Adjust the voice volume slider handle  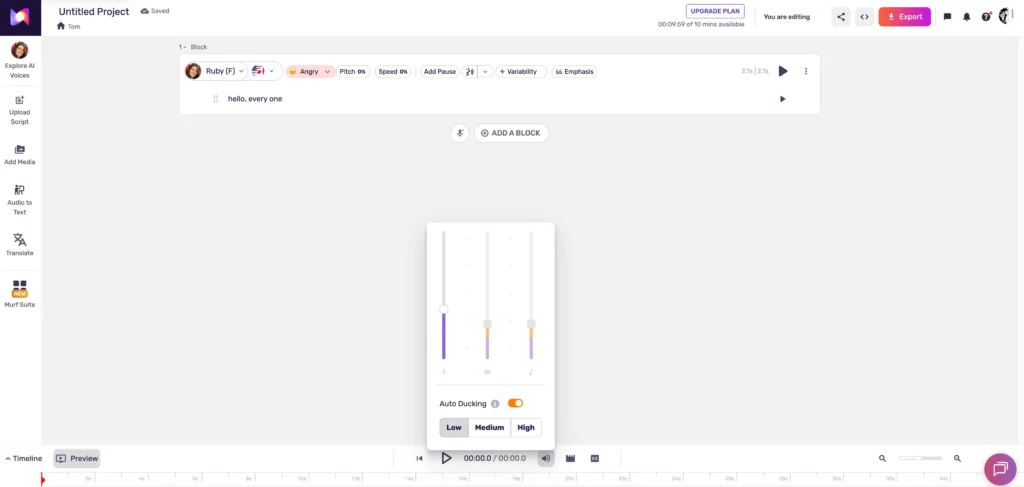[443, 309]
